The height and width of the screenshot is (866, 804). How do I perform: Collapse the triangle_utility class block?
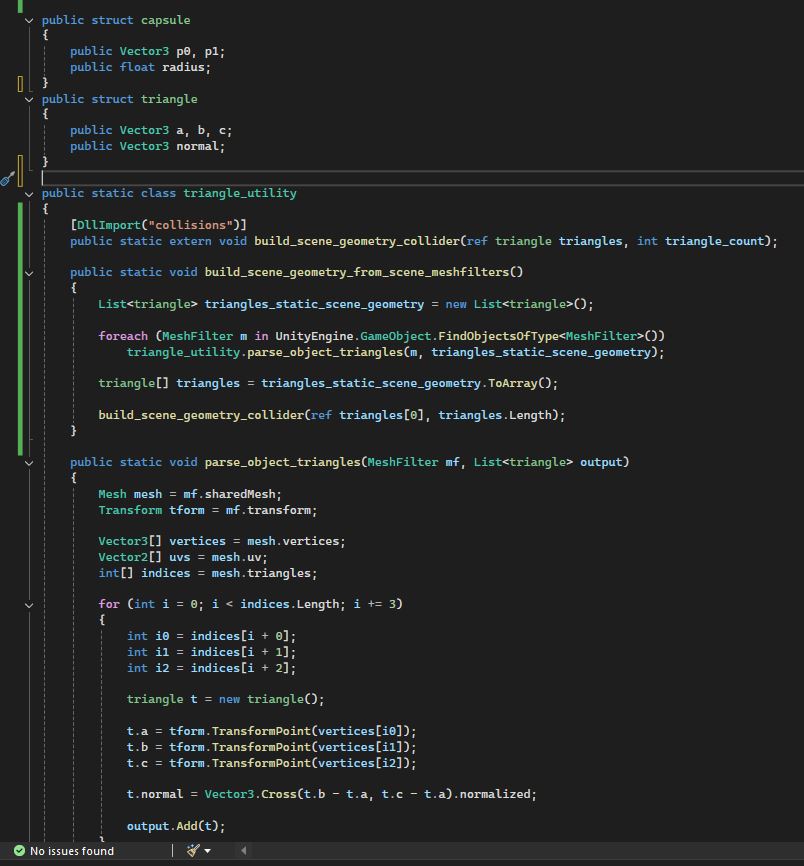point(29,193)
